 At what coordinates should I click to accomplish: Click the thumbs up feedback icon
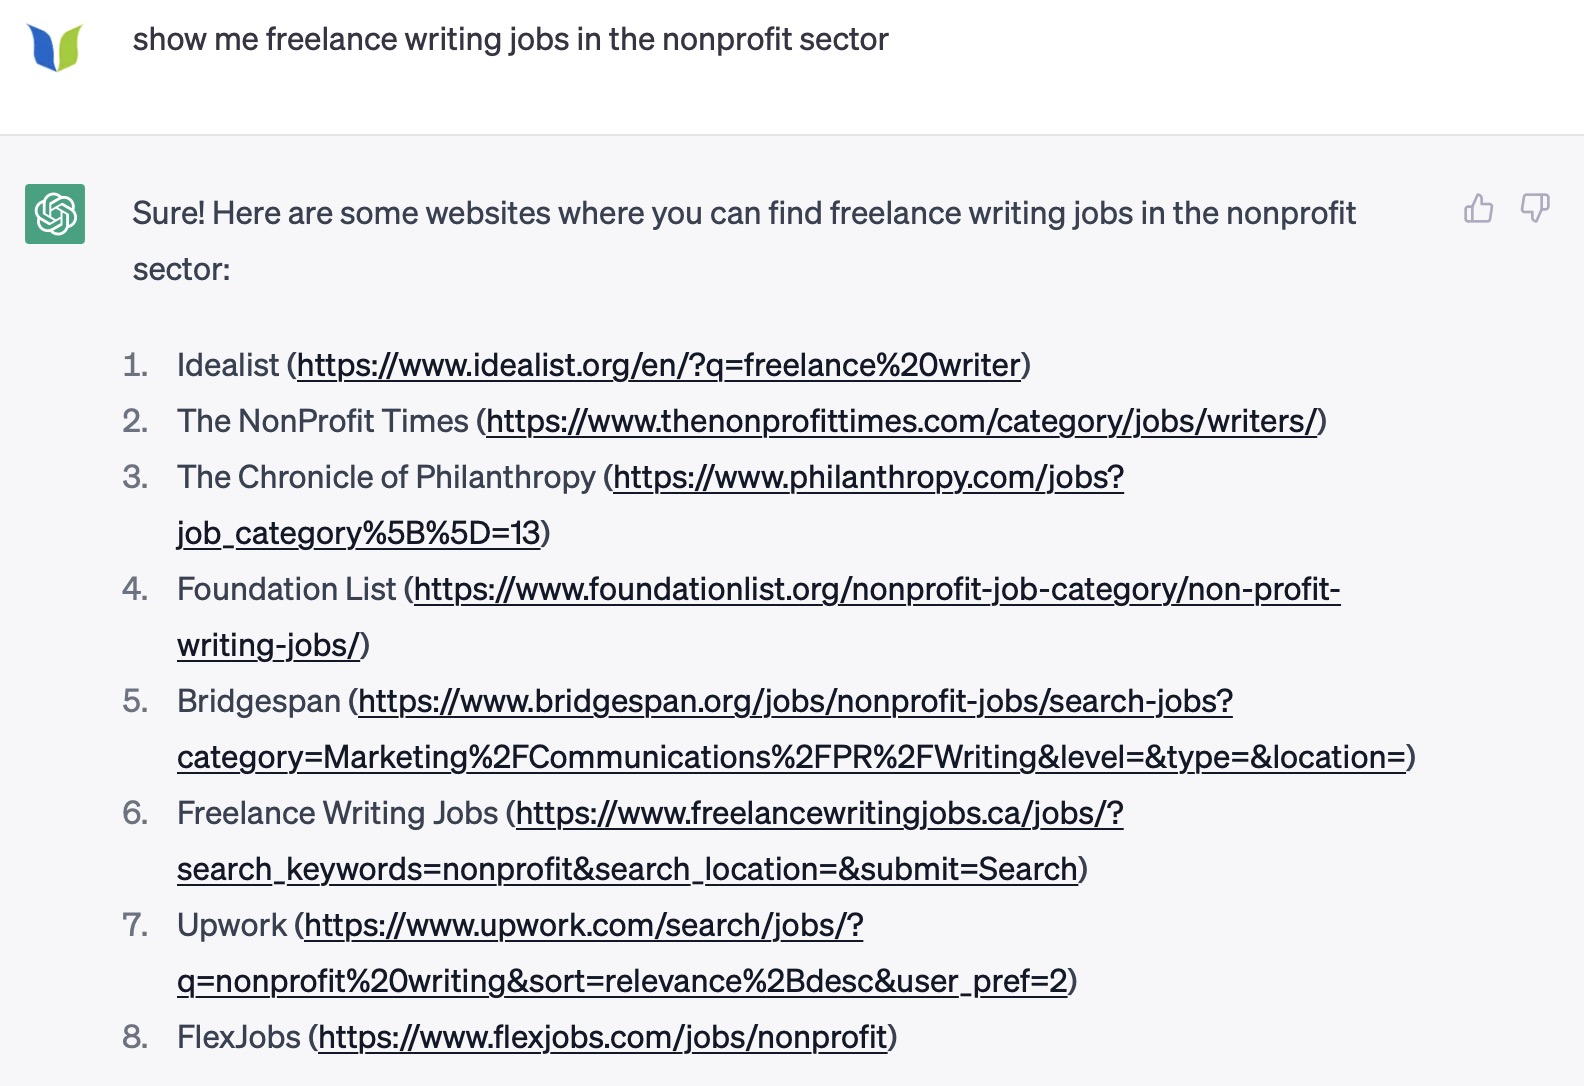[x=1478, y=208]
